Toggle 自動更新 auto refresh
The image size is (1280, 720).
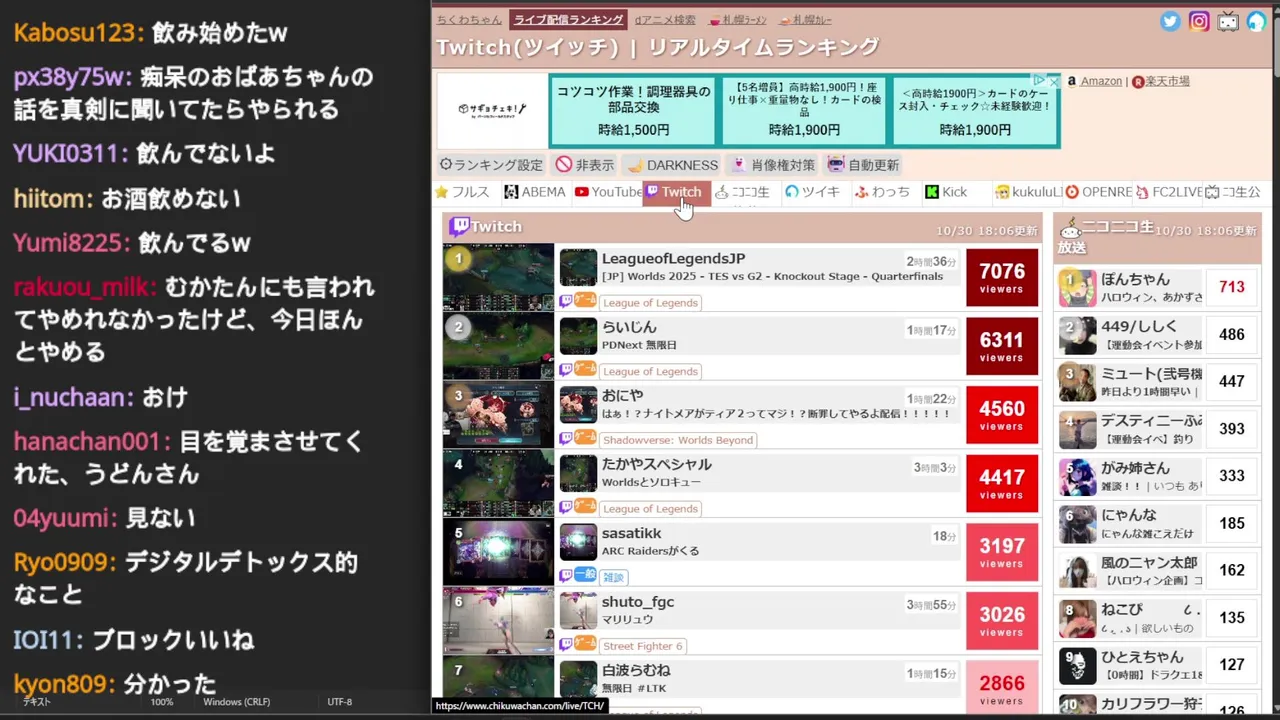(863, 165)
